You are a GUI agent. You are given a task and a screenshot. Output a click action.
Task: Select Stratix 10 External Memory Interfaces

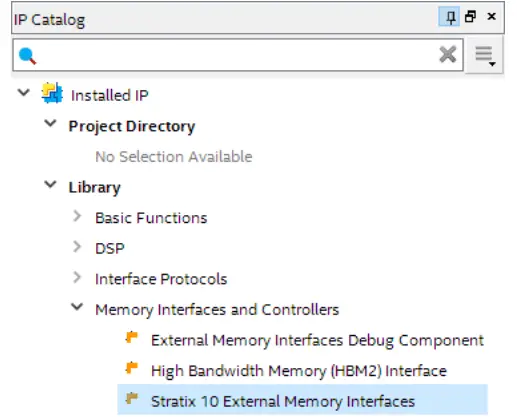pyautogui.click(x=283, y=402)
